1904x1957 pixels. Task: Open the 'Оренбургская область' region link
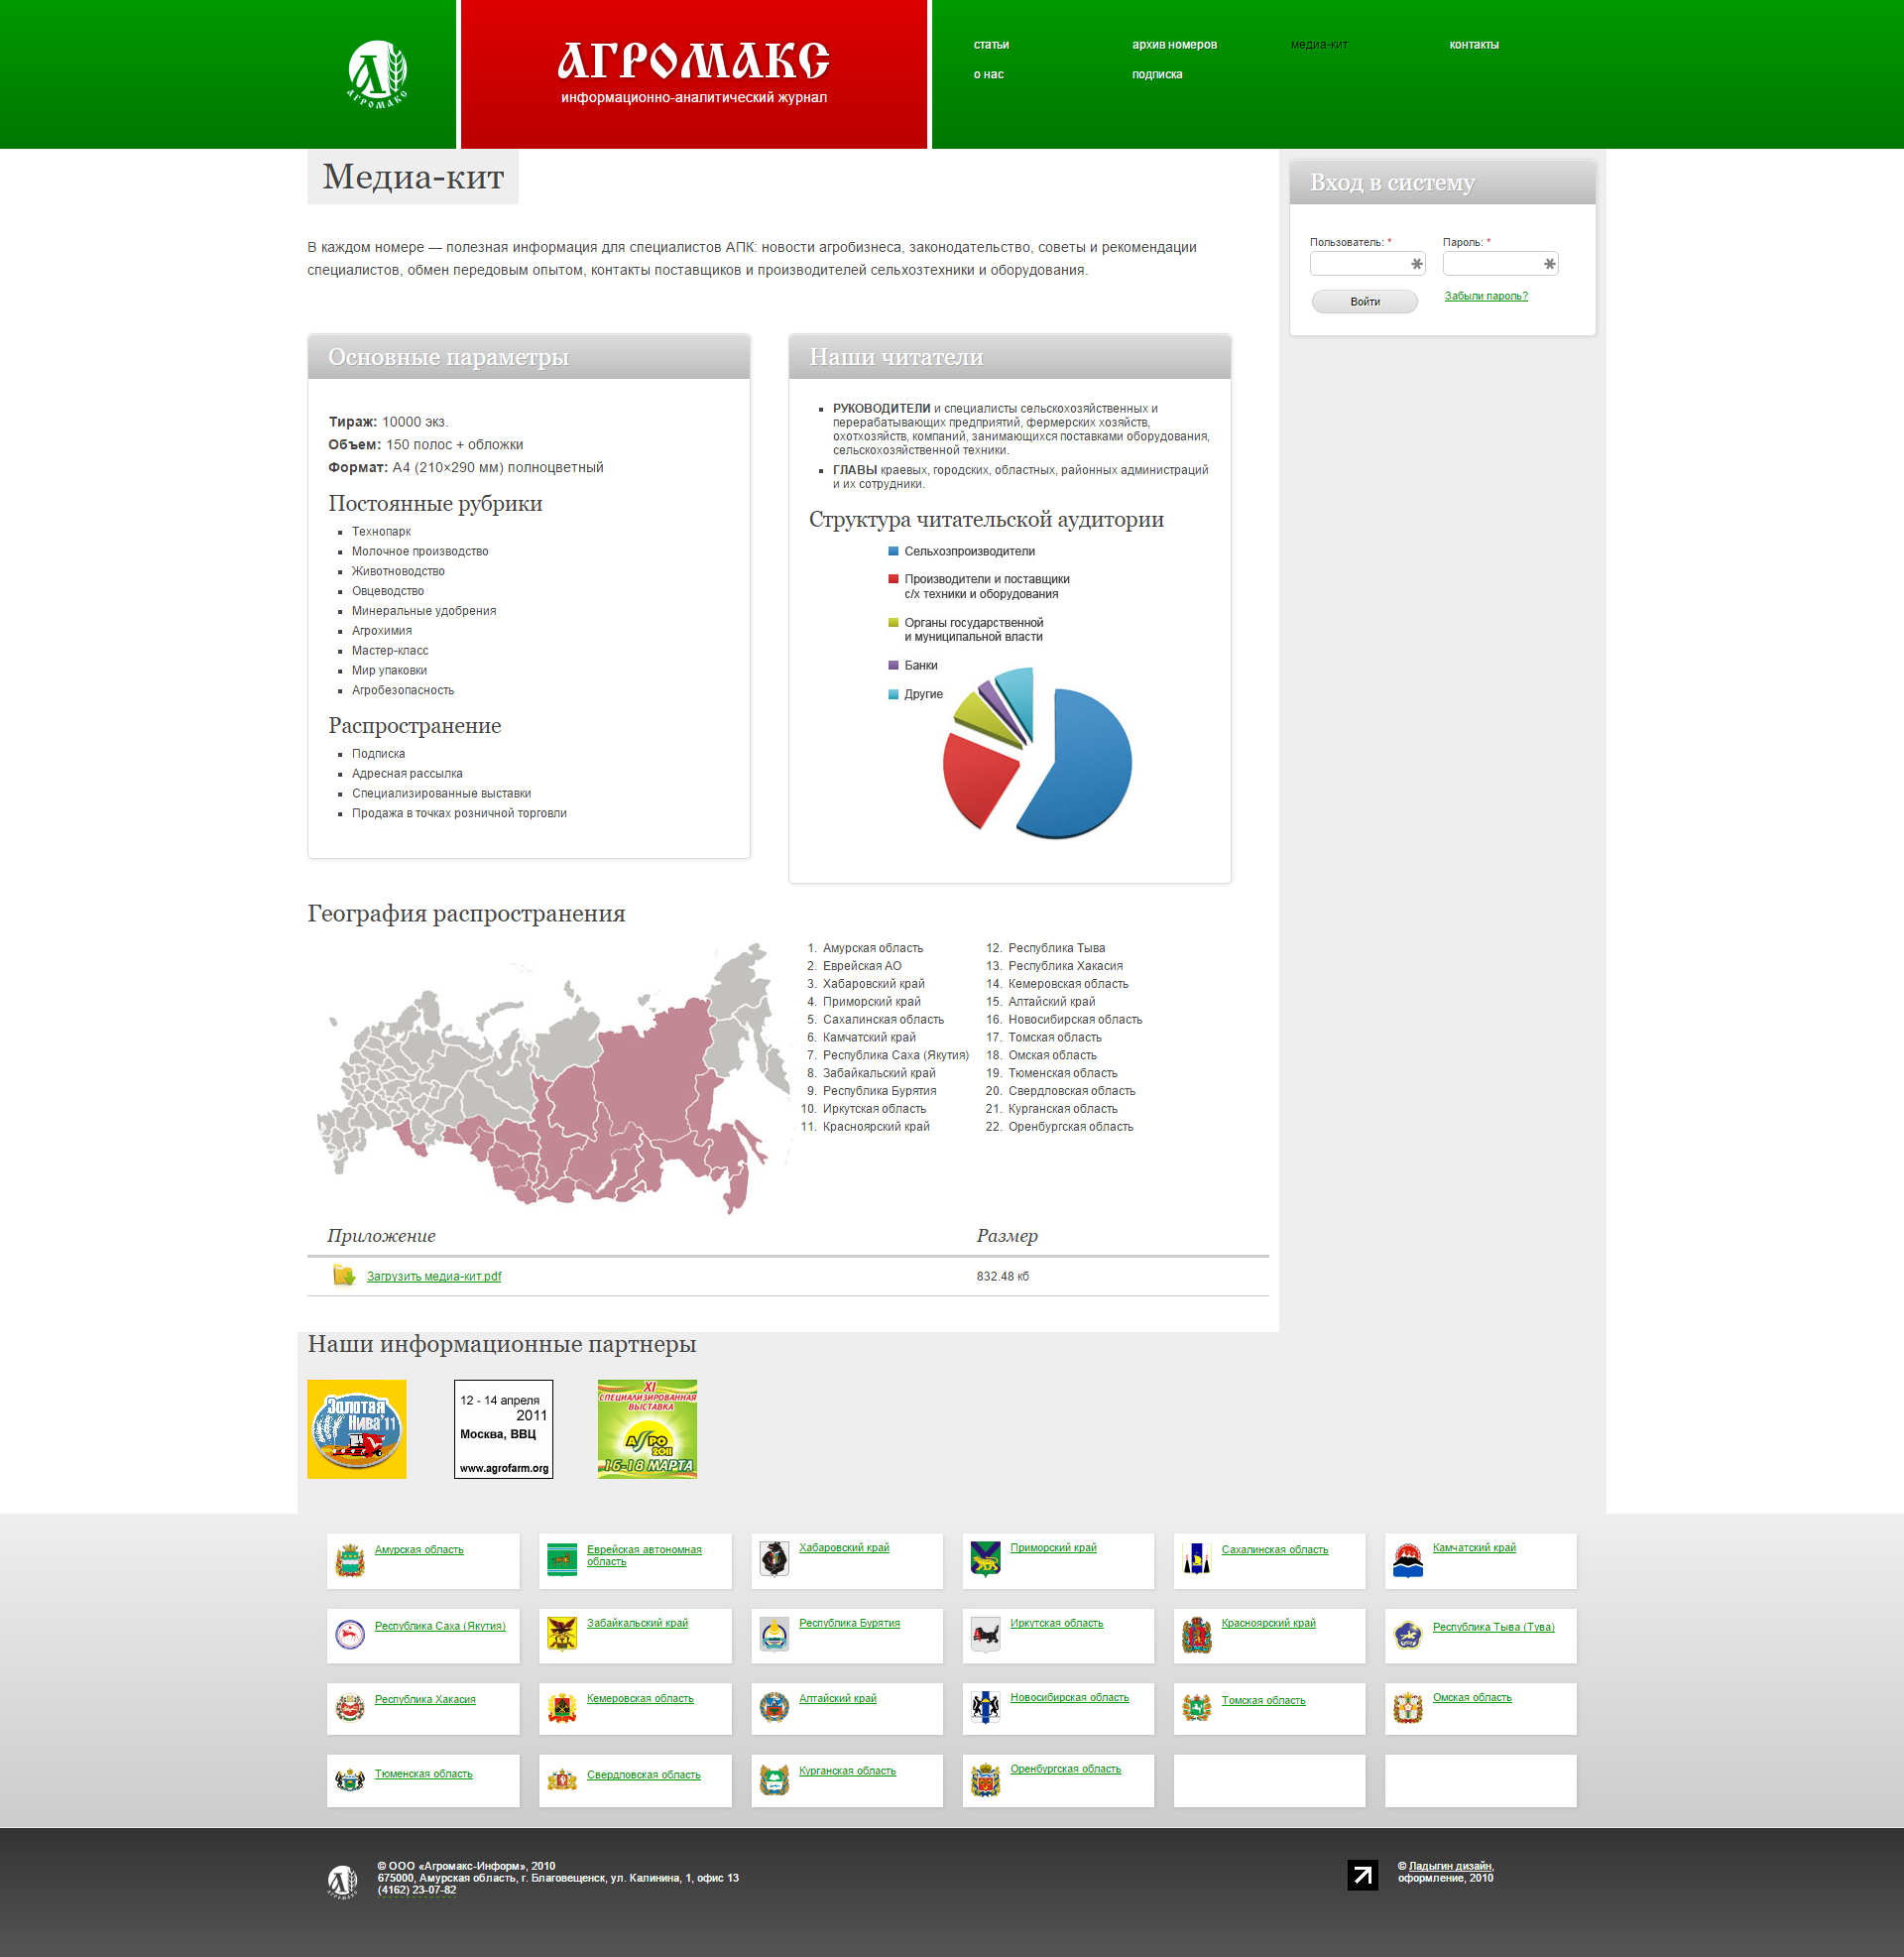point(1065,1769)
